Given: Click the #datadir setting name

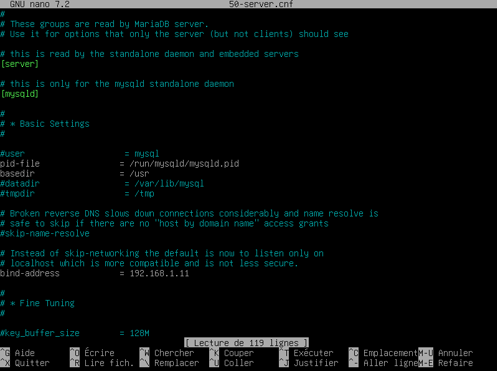Looking at the screenshot, I should coord(20,184).
